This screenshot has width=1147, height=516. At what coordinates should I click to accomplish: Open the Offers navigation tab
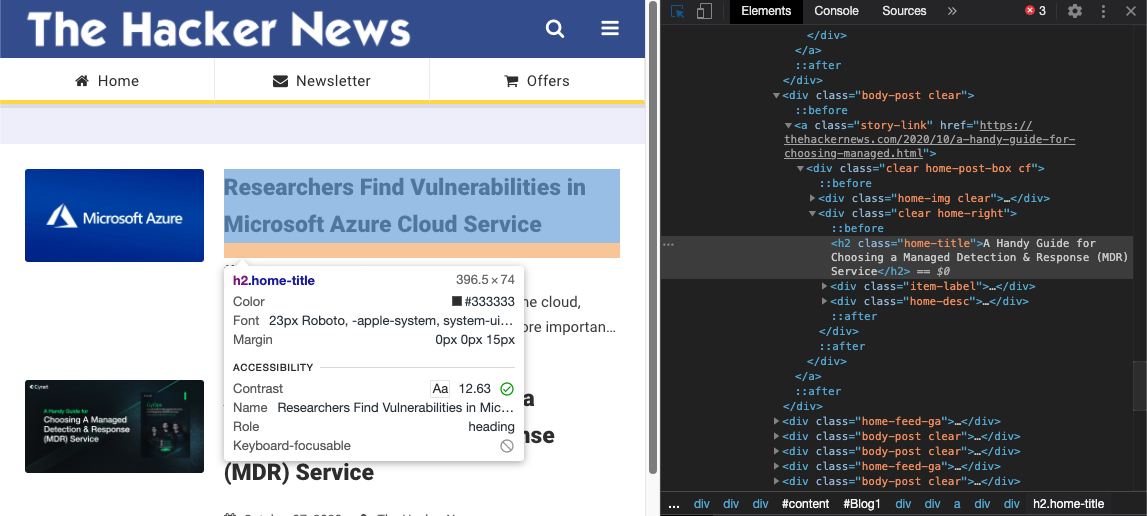tap(537, 81)
